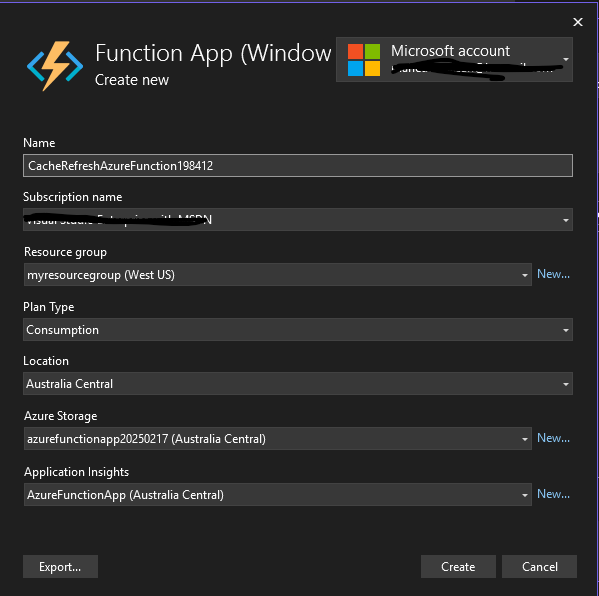
Task: Expand the Microsoft account dropdown arrow
Action: pyautogui.click(x=566, y=59)
